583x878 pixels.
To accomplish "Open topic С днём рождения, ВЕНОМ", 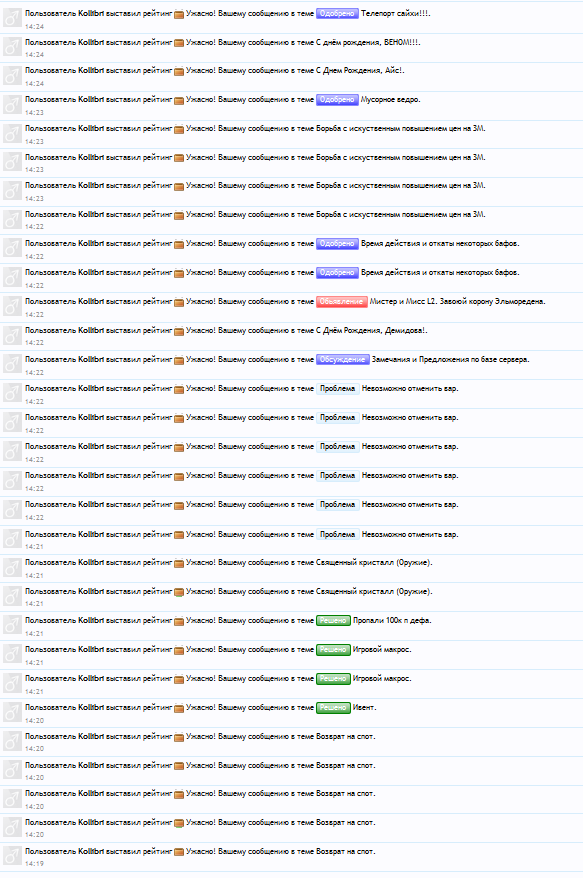I will 367,43.
